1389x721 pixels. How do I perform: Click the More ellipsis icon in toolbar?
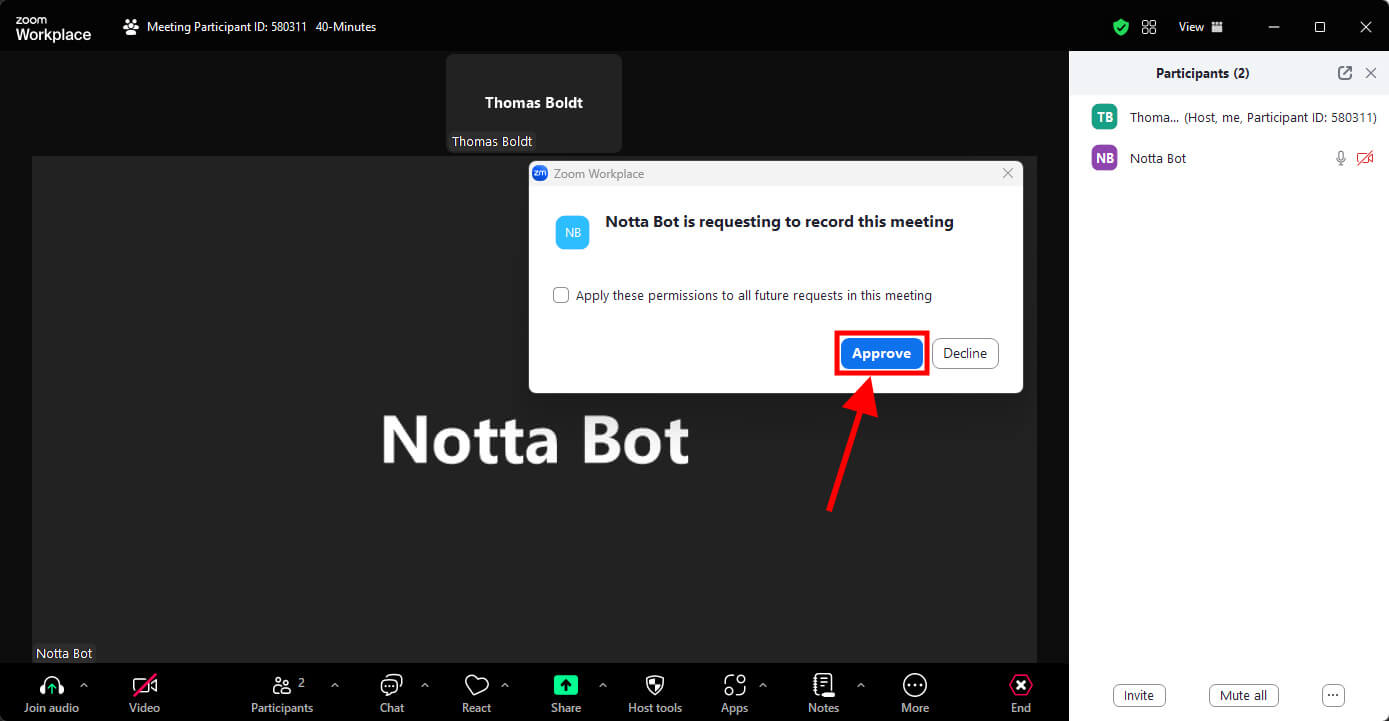tap(914, 685)
